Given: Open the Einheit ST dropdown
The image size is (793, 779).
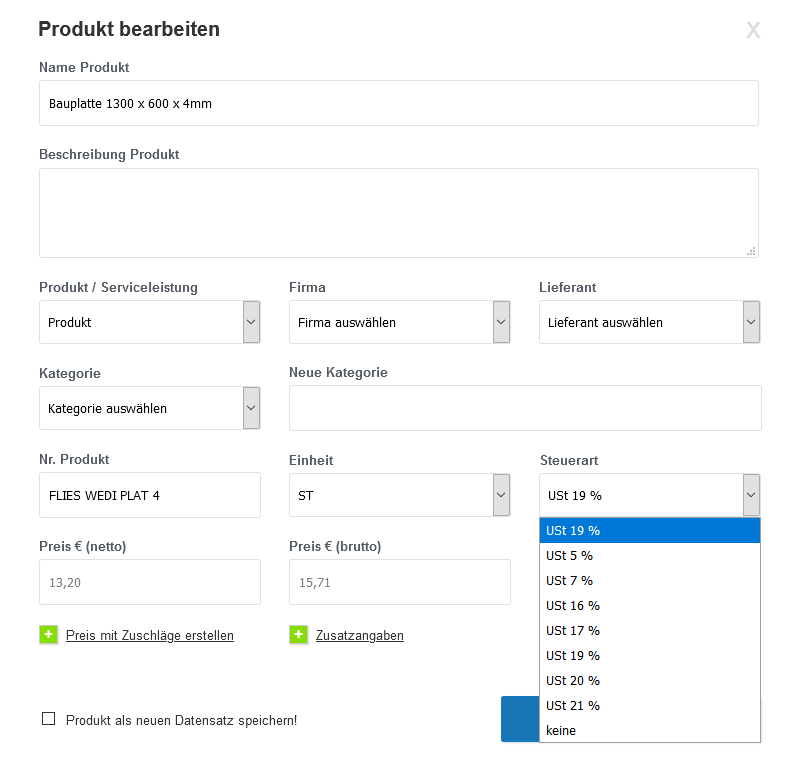Looking at the screenshot, I should pos(400,495).
